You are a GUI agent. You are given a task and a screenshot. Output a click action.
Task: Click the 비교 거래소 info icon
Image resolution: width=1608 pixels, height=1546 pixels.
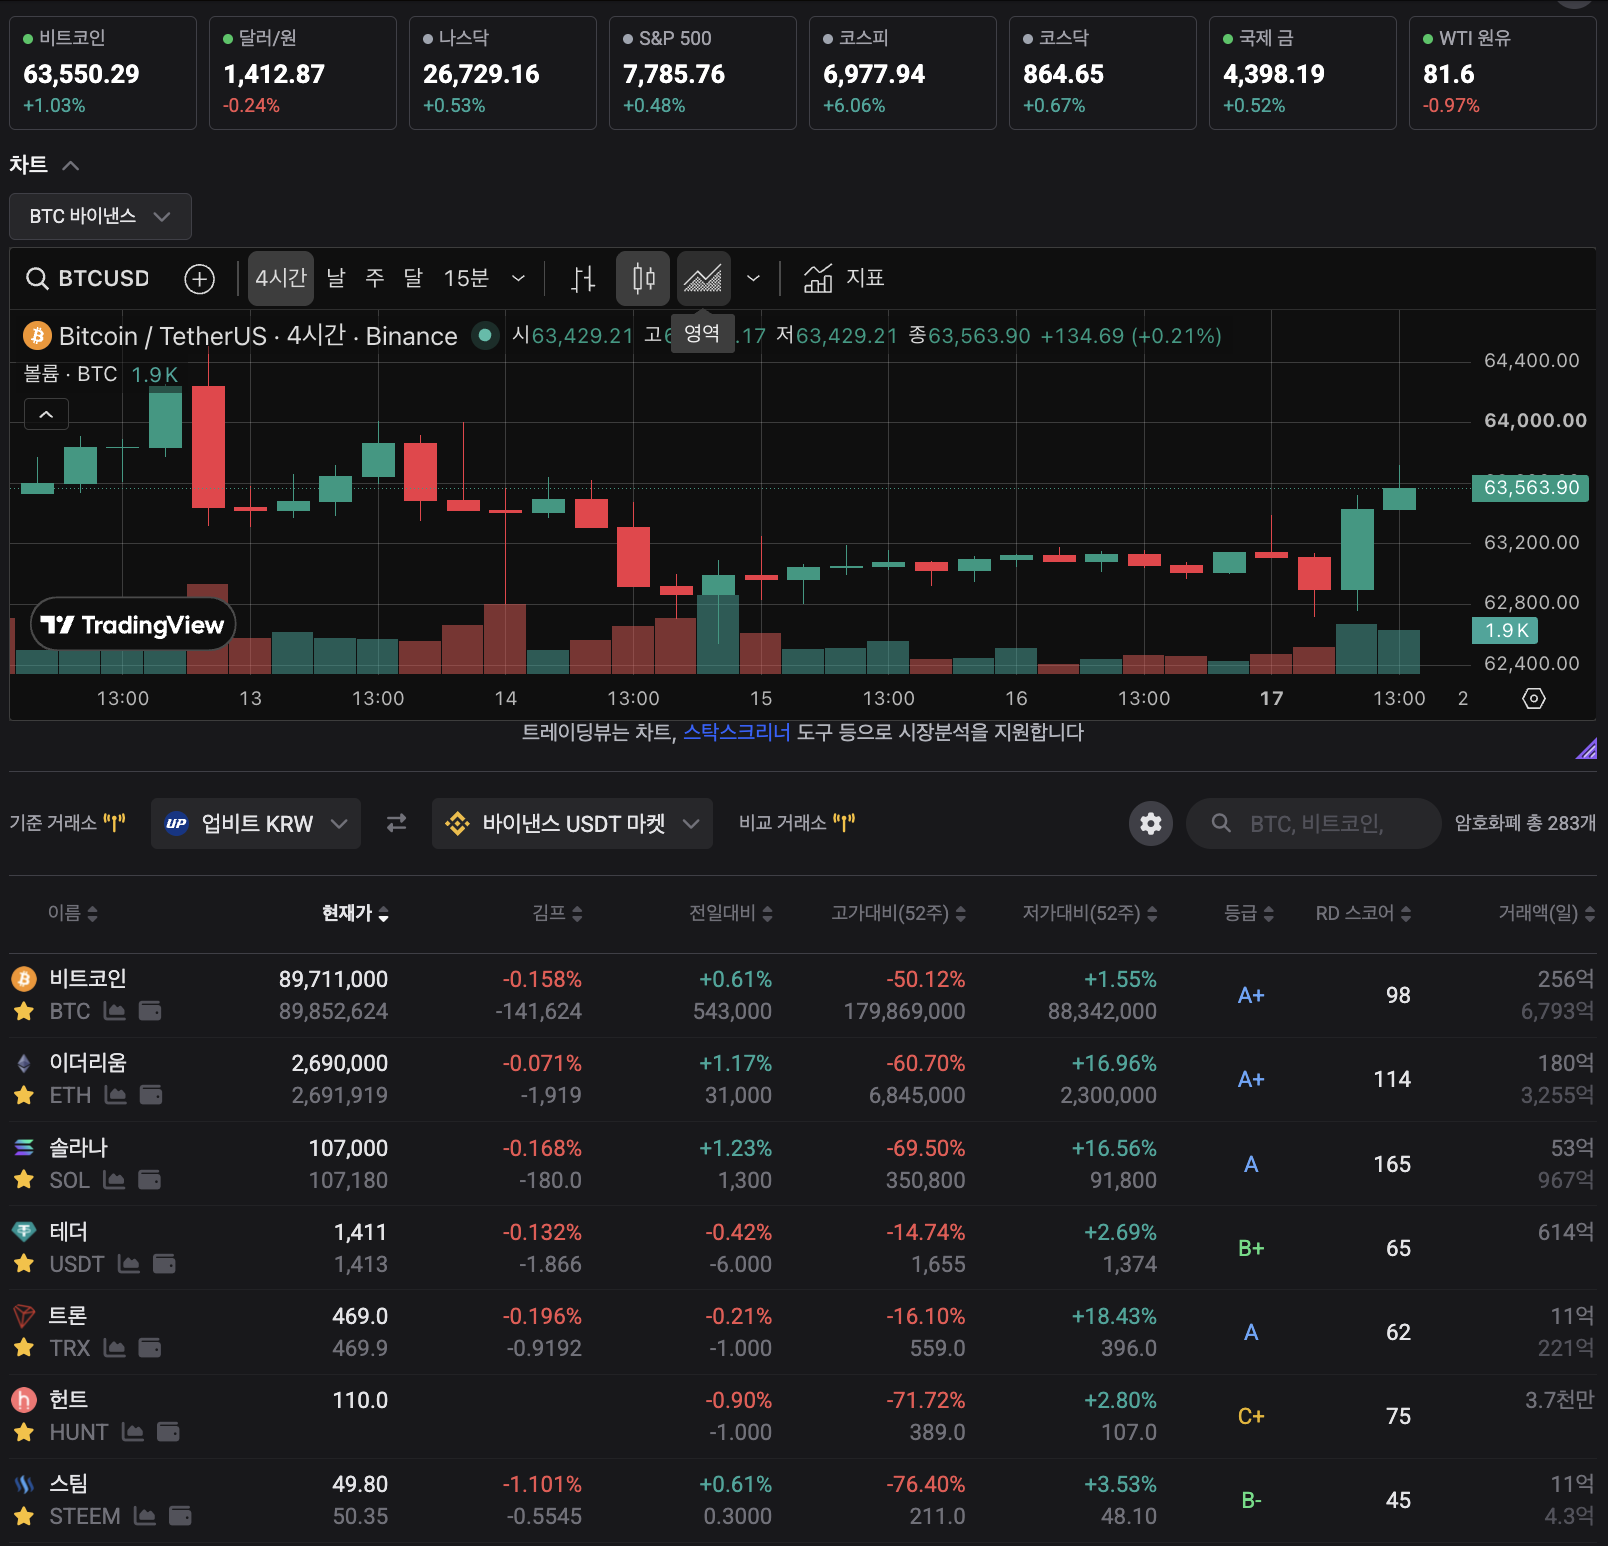844,823
